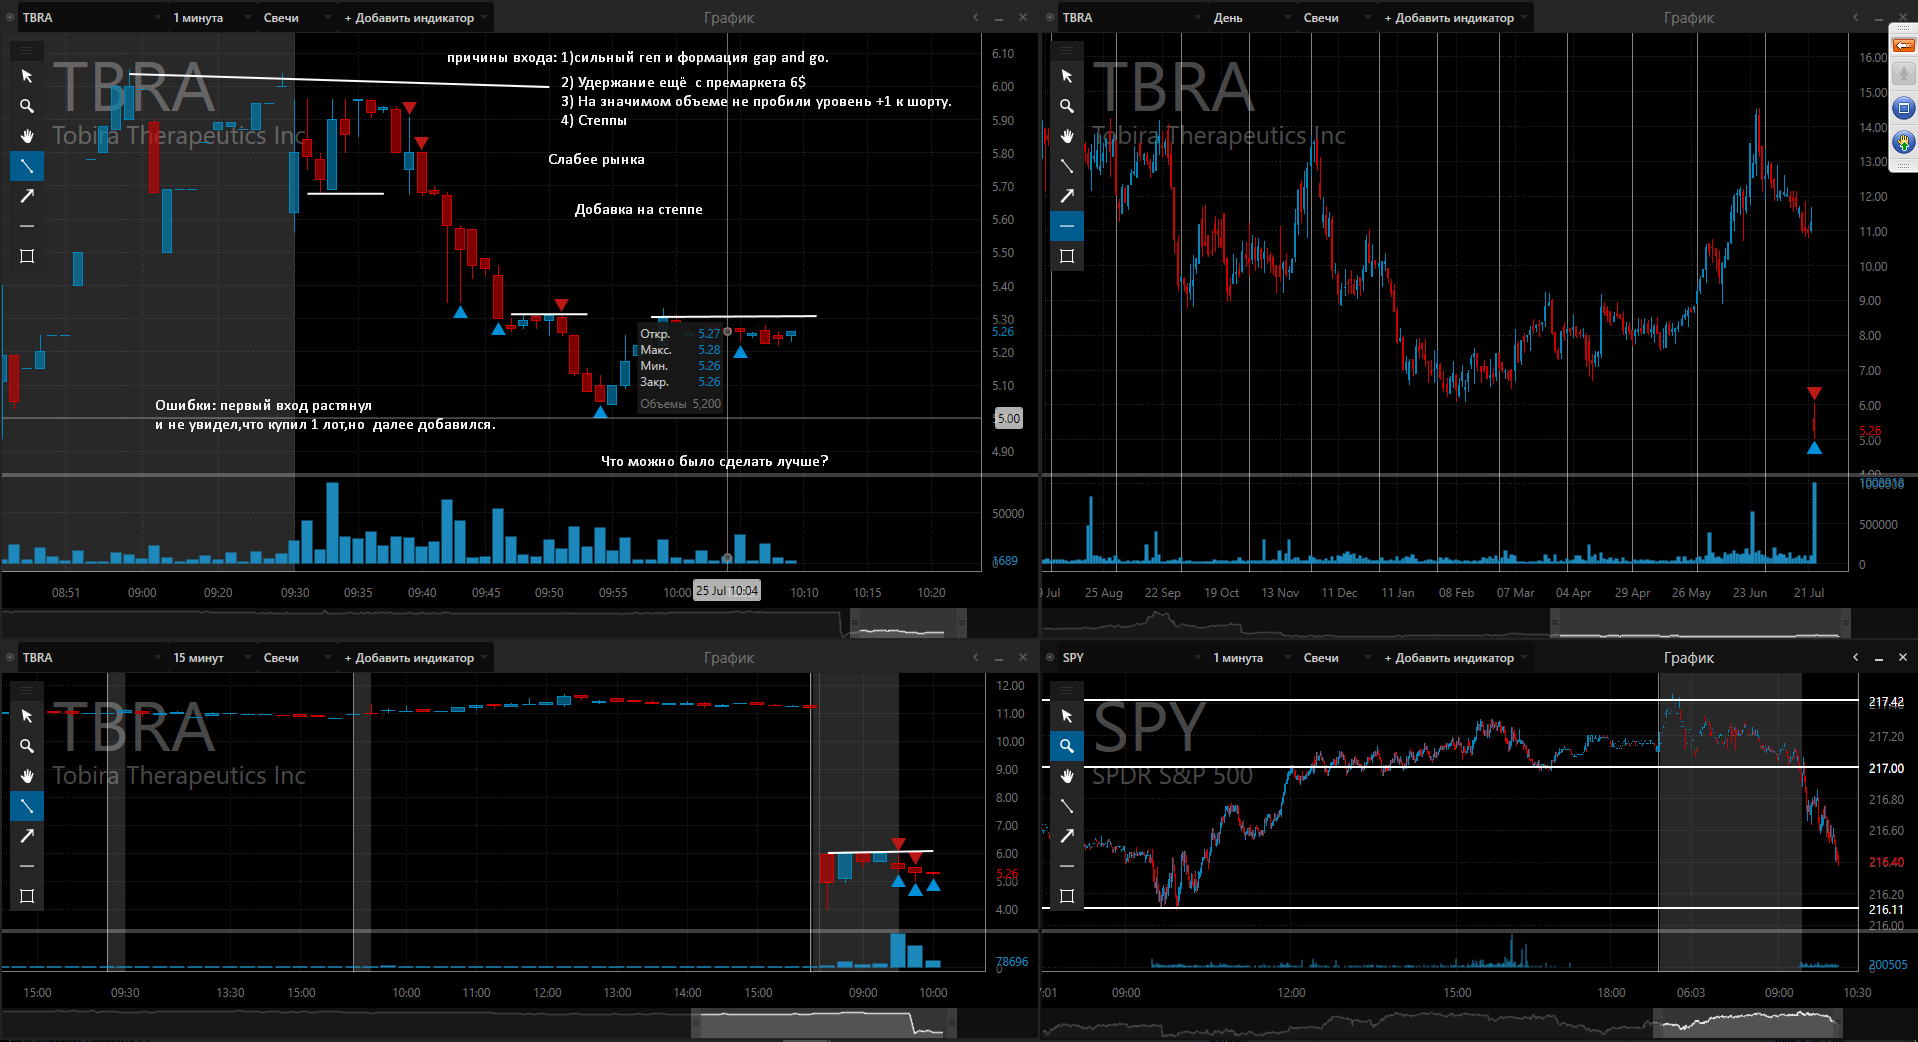The image size is (1918, 1042).
Task: Select cursor tool in TBRA daily chart
Action: coord(1067,76)
